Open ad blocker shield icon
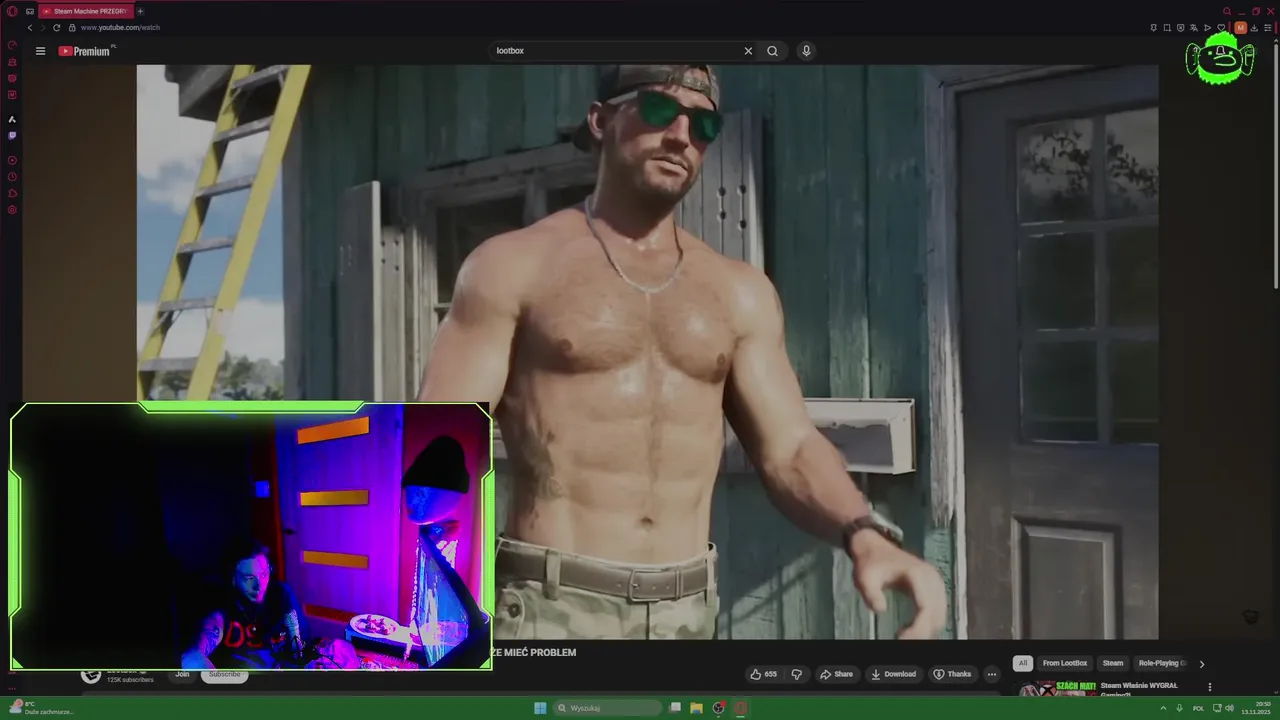This screenshot has width=1280, height=720. [1180, 28]
